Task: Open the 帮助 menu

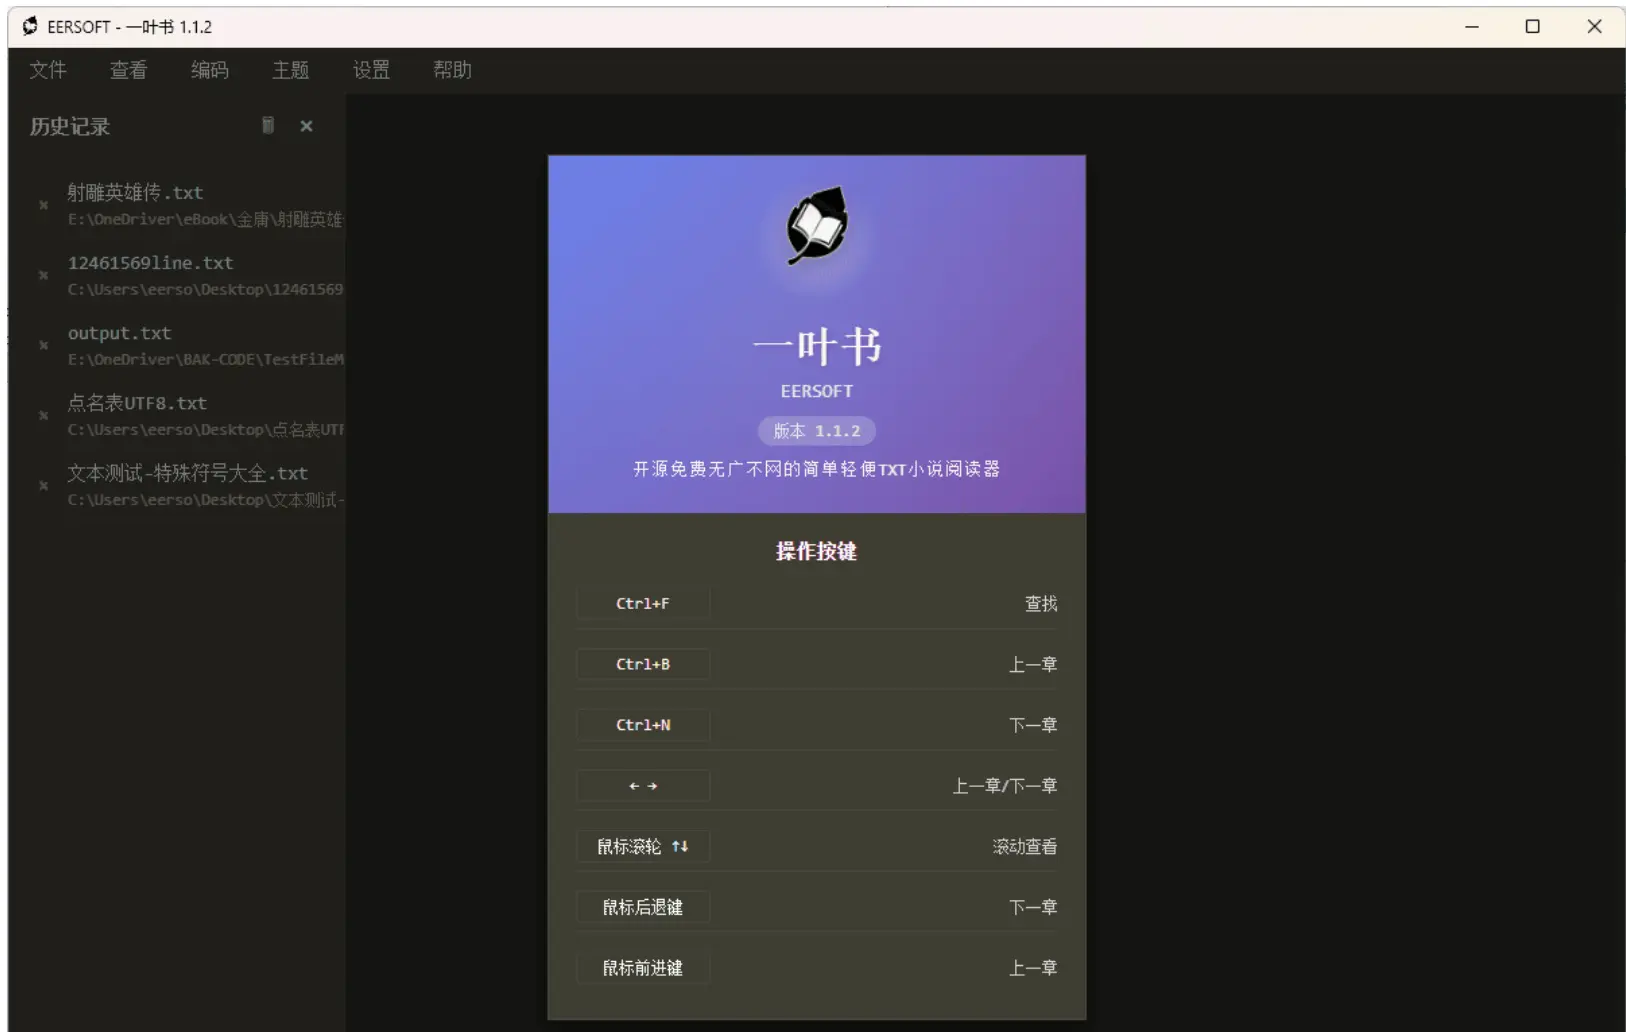Action: point(452,70)
